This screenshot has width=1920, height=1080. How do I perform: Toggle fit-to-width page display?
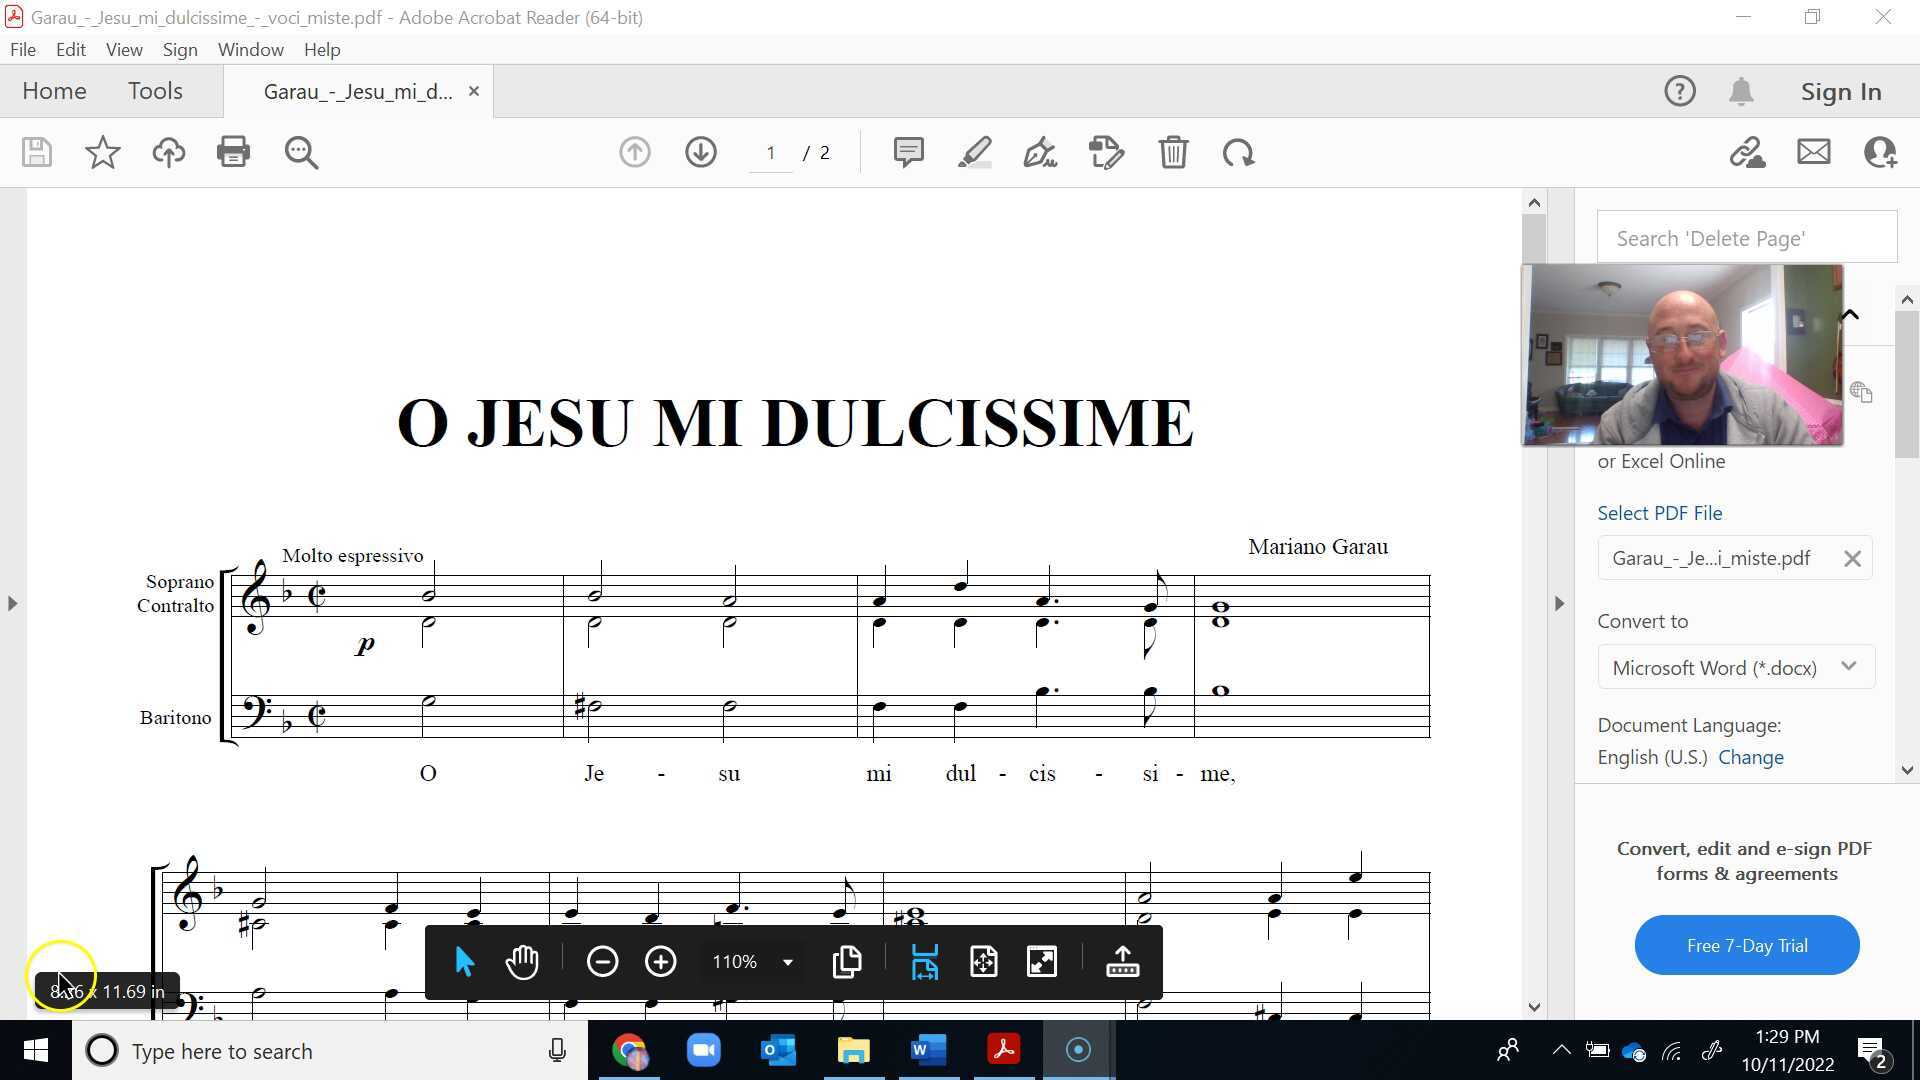tap(923, 961)
